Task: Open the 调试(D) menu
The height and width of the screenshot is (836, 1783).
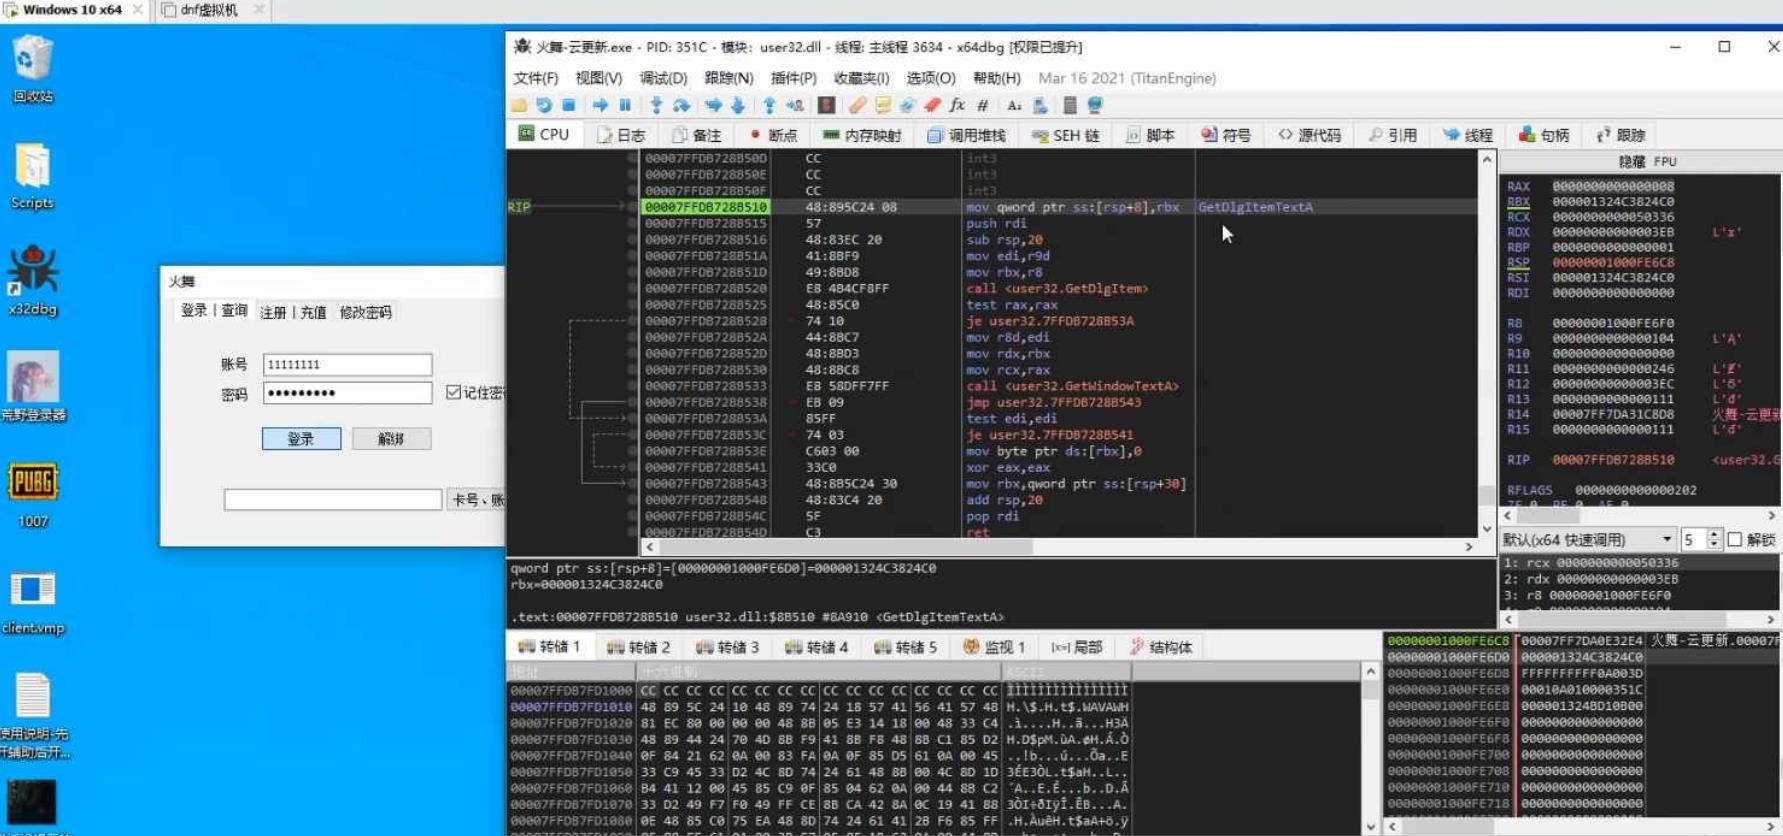Action: [663, 78]
